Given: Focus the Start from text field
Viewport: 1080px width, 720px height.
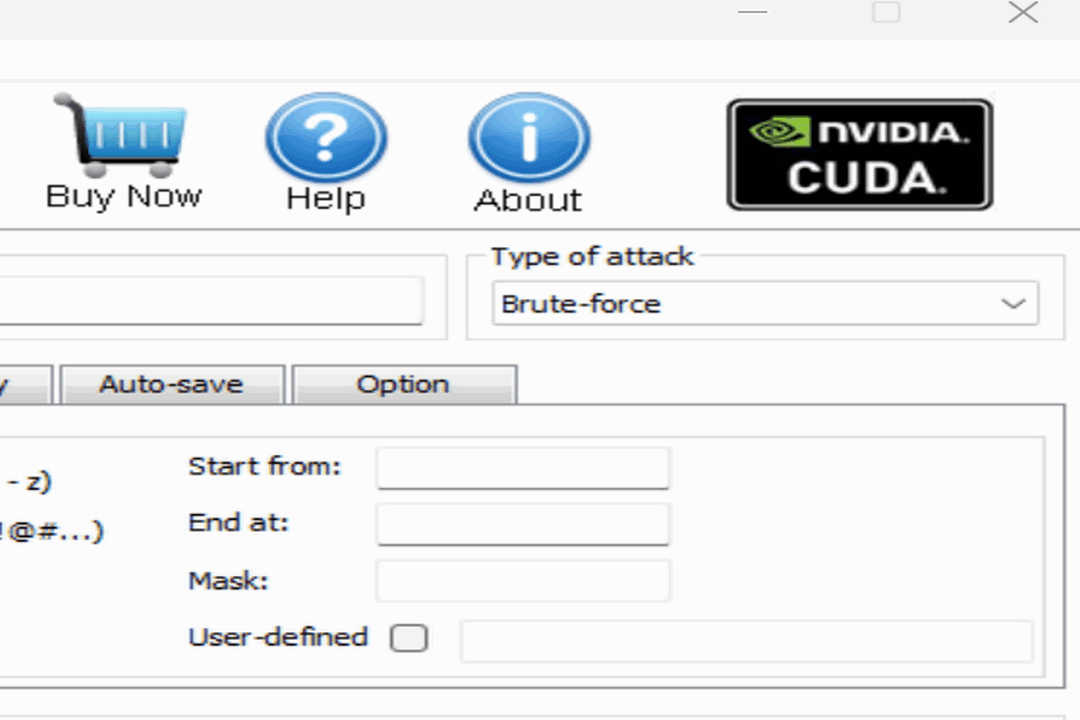Looking at the screenshot, I should point(522,468).
